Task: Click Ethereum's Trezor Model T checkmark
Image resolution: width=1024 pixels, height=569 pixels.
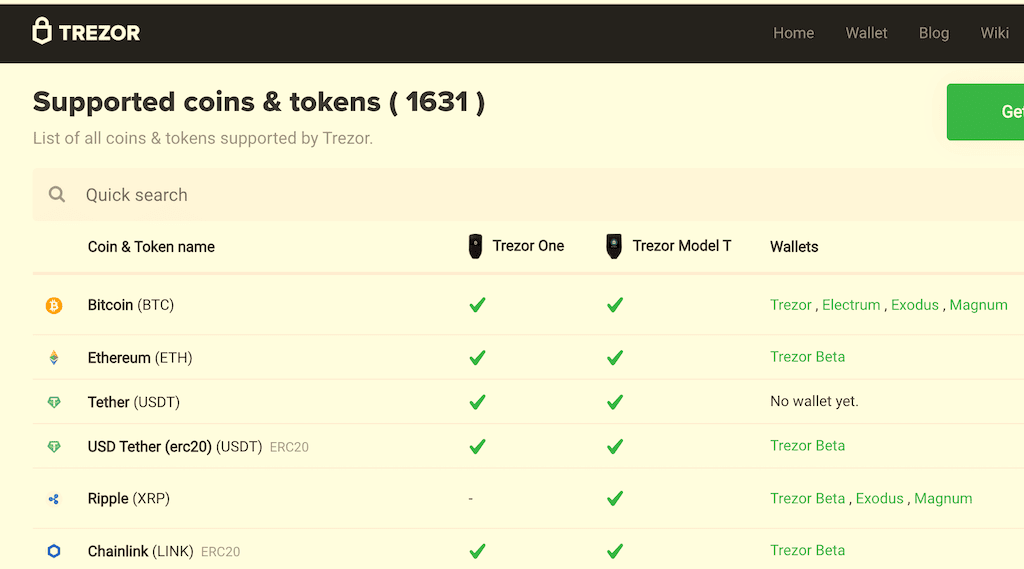Action: pos(615,357)
